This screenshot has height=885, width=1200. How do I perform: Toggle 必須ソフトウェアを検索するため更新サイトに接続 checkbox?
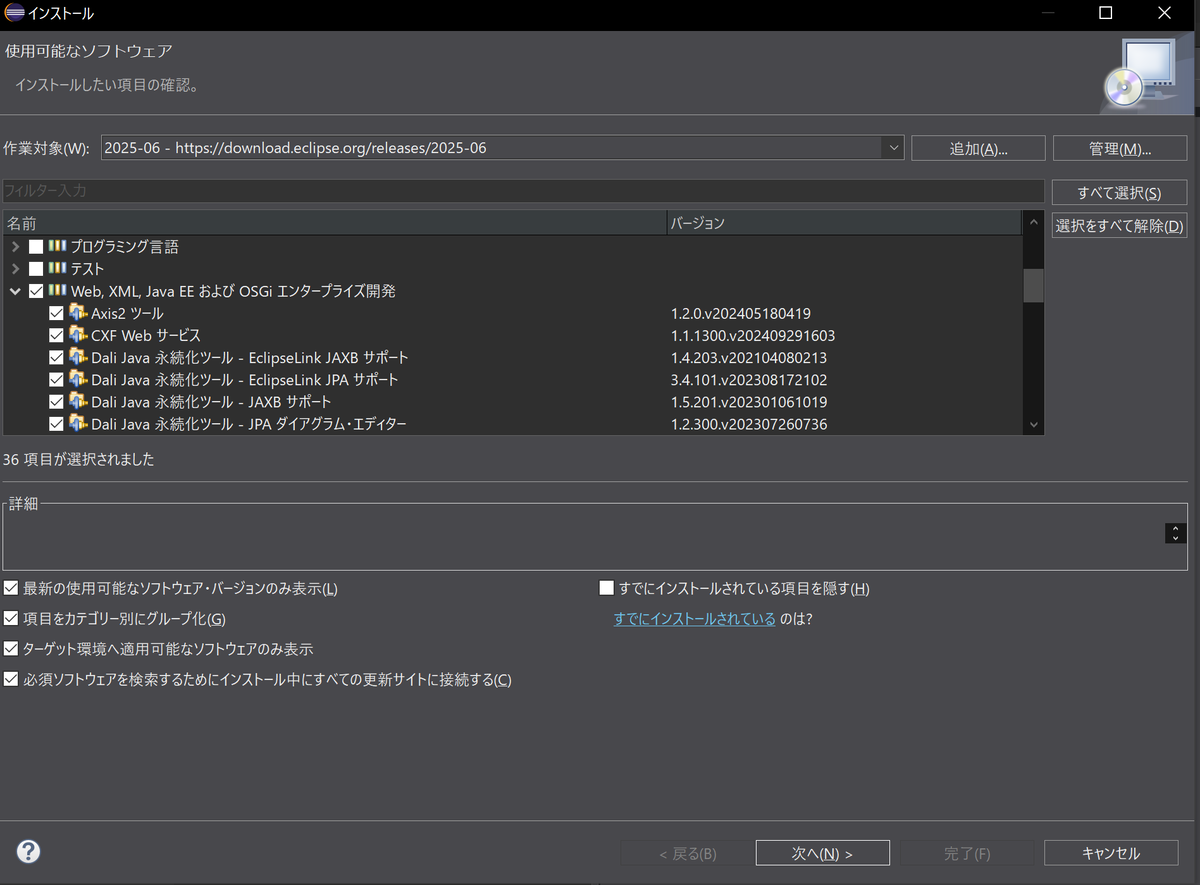point(11,679)
